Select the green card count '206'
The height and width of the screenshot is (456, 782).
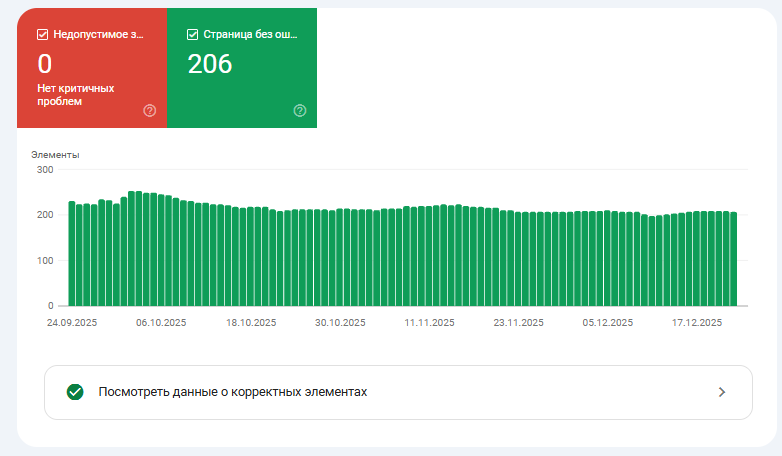pos(210,65)
